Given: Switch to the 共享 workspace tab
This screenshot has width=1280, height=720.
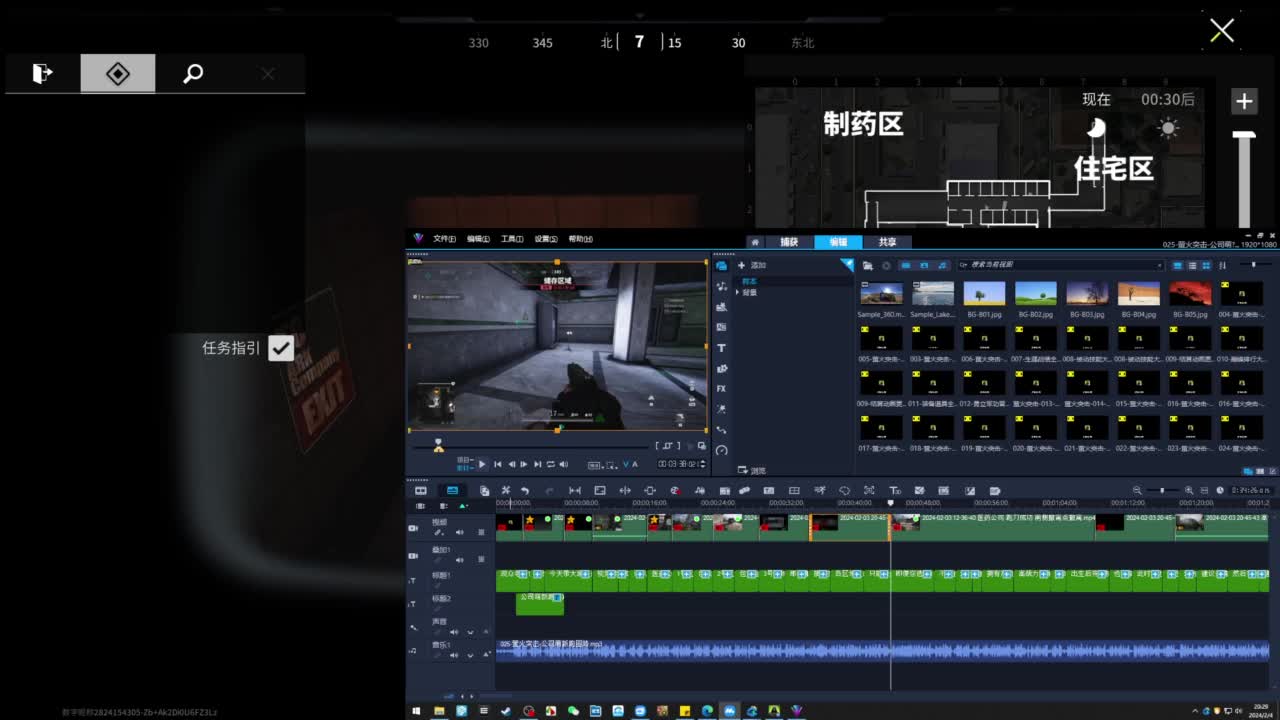Looking at the screenshot, I should (887, 242).
